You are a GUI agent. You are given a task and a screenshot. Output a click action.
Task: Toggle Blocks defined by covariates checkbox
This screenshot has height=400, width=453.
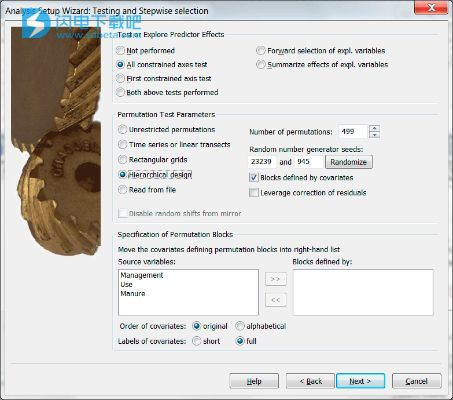coord(254,177)
